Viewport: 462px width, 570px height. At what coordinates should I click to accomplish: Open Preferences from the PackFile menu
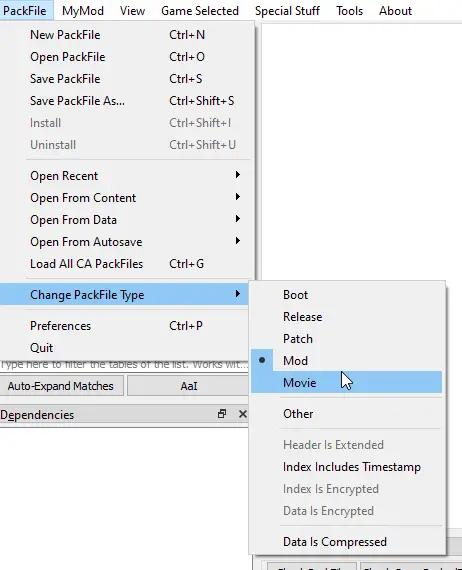125,326
